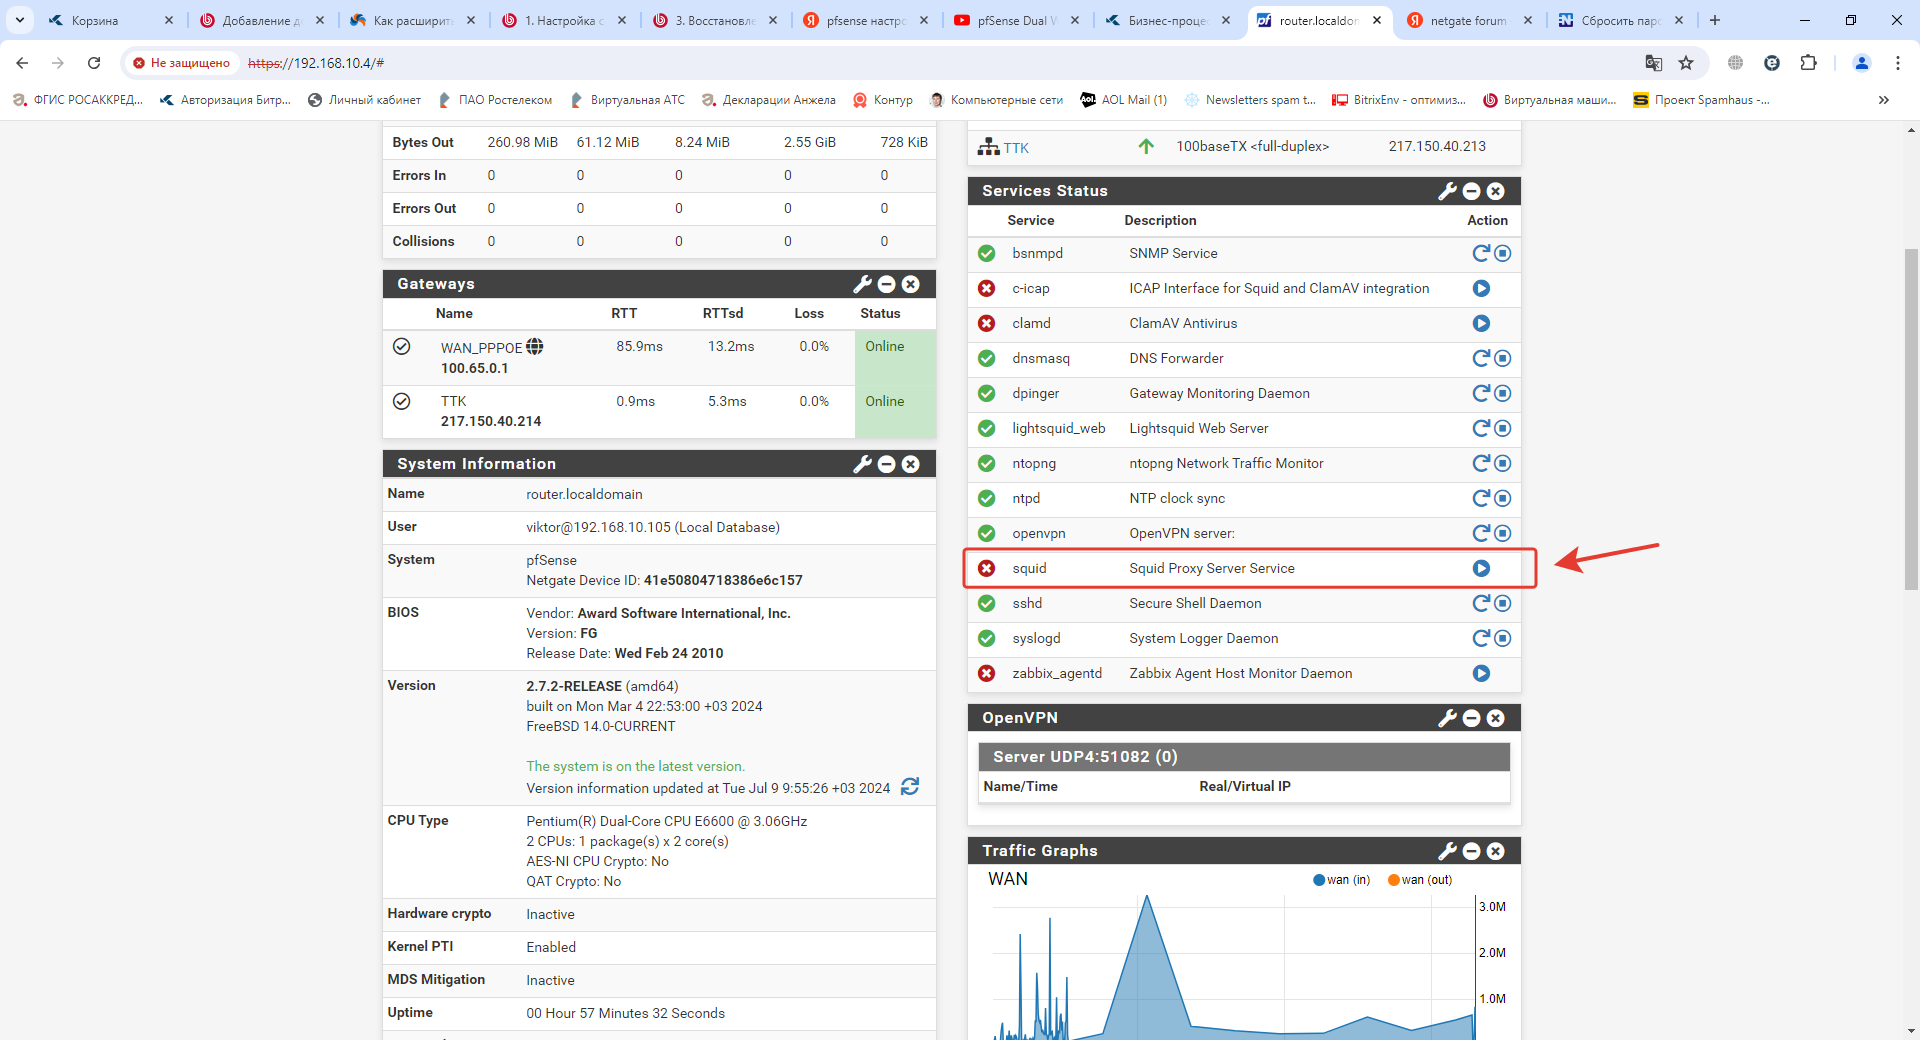1920x1040 pixels.
Task: Close the router.localdomain tab
Action: [x=1377, y=20]
